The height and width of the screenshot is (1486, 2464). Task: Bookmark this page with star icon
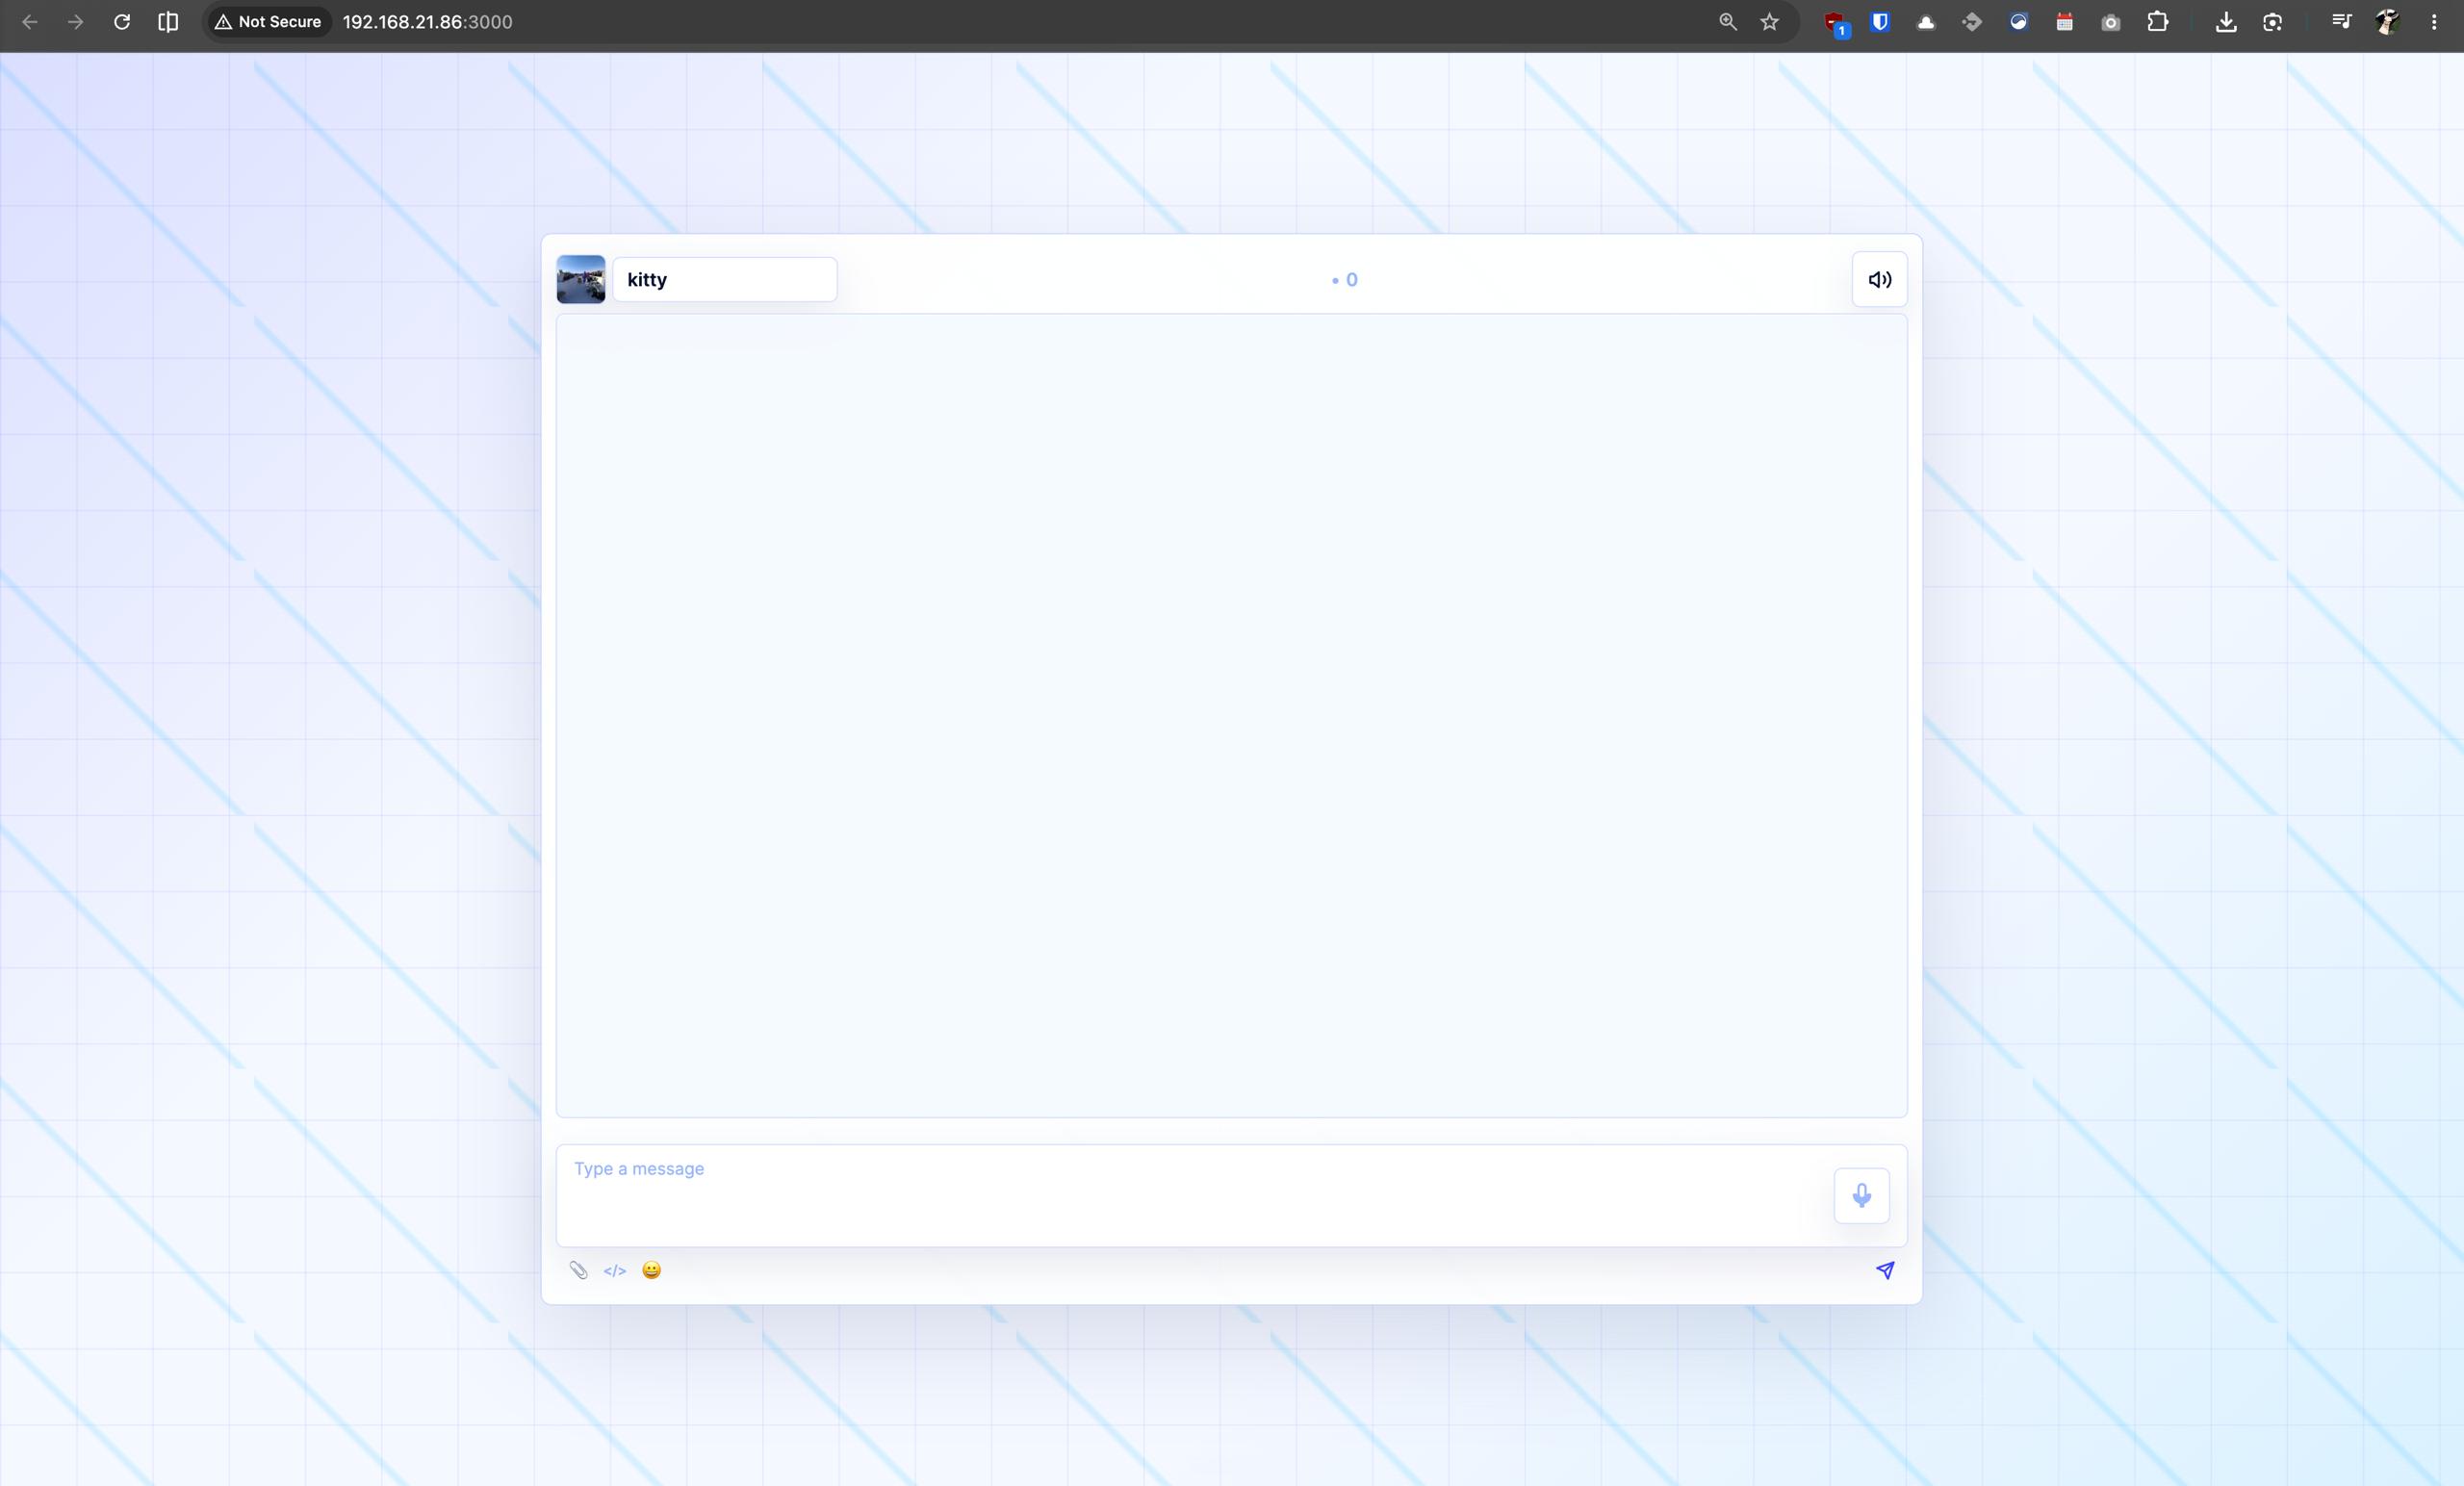(x=1770, y=22)
